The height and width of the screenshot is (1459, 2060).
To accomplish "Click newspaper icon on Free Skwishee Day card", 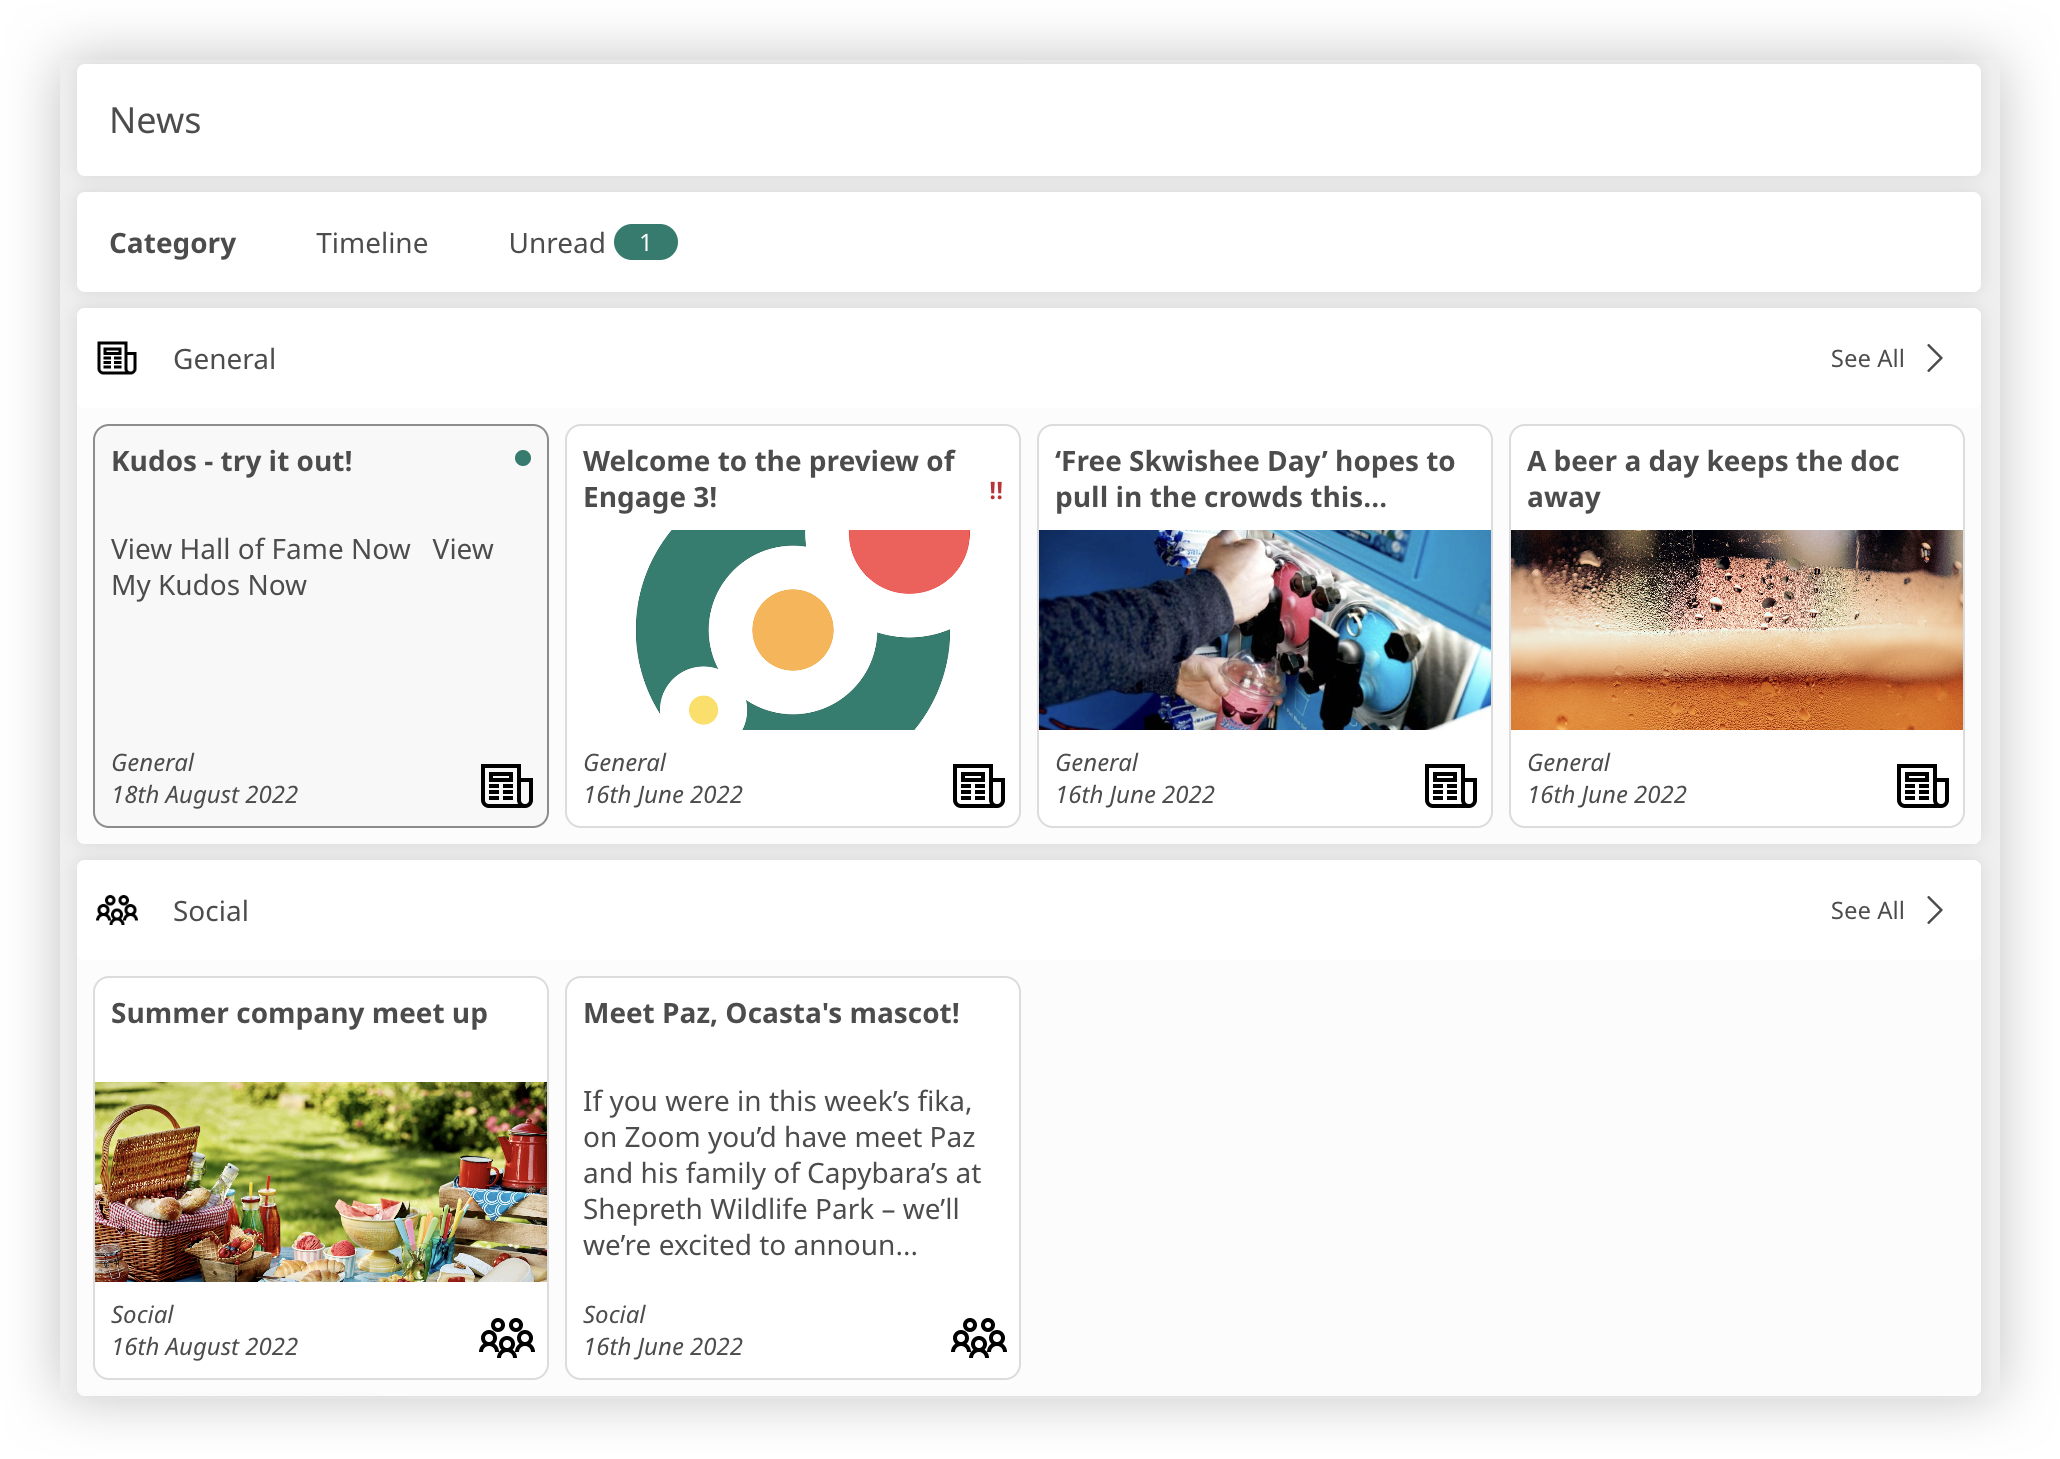I will click(1450, 786).
